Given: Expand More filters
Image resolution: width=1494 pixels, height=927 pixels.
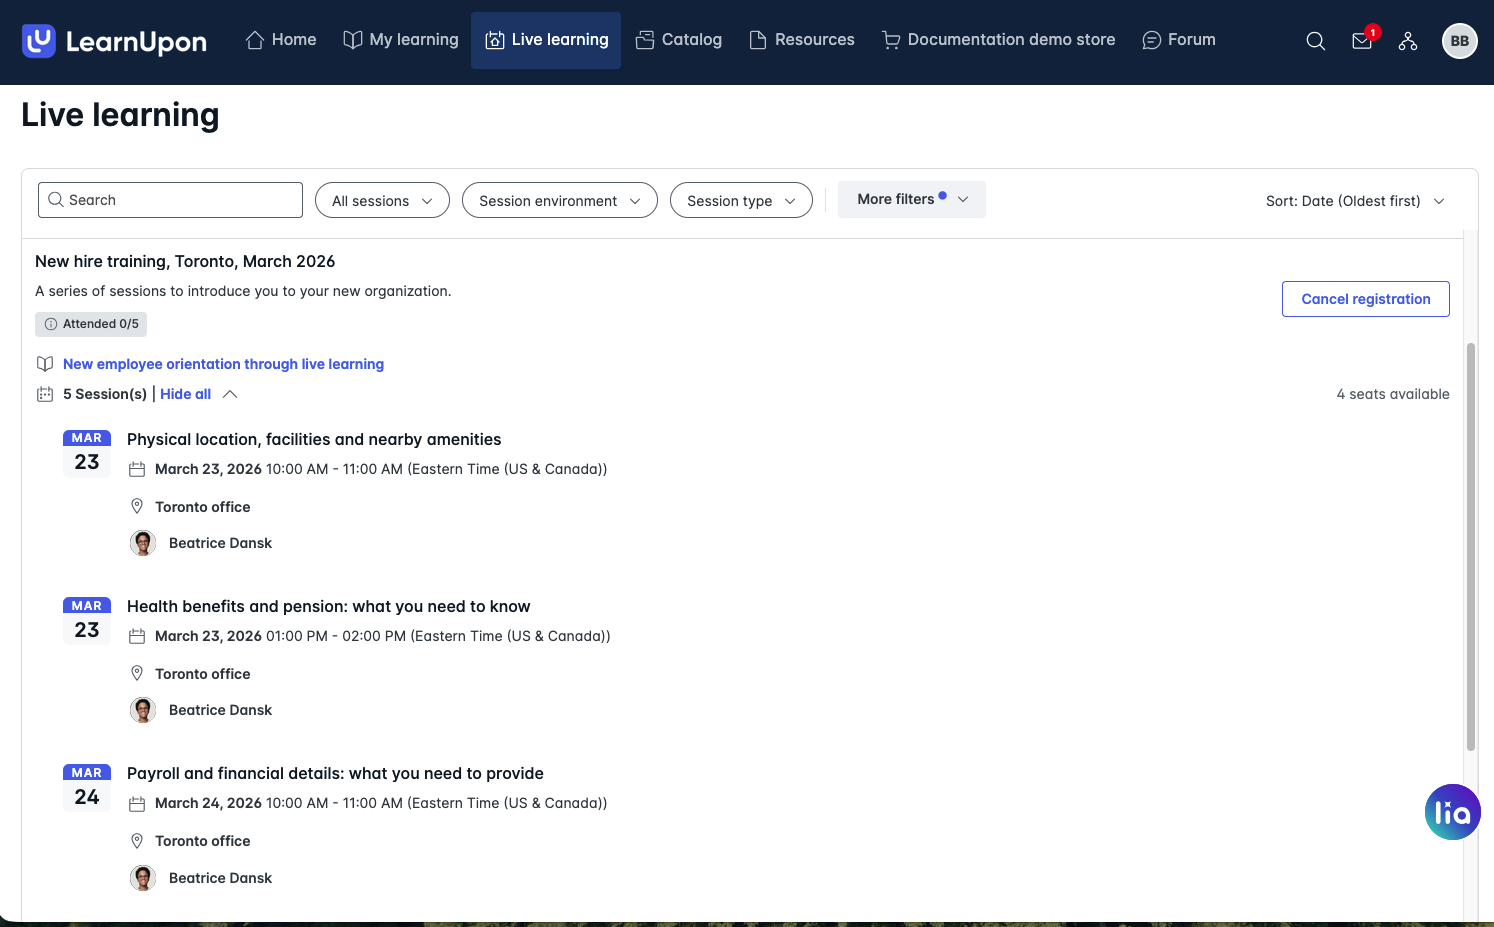Looking at the screenshot, I should [x=912, y=199].
